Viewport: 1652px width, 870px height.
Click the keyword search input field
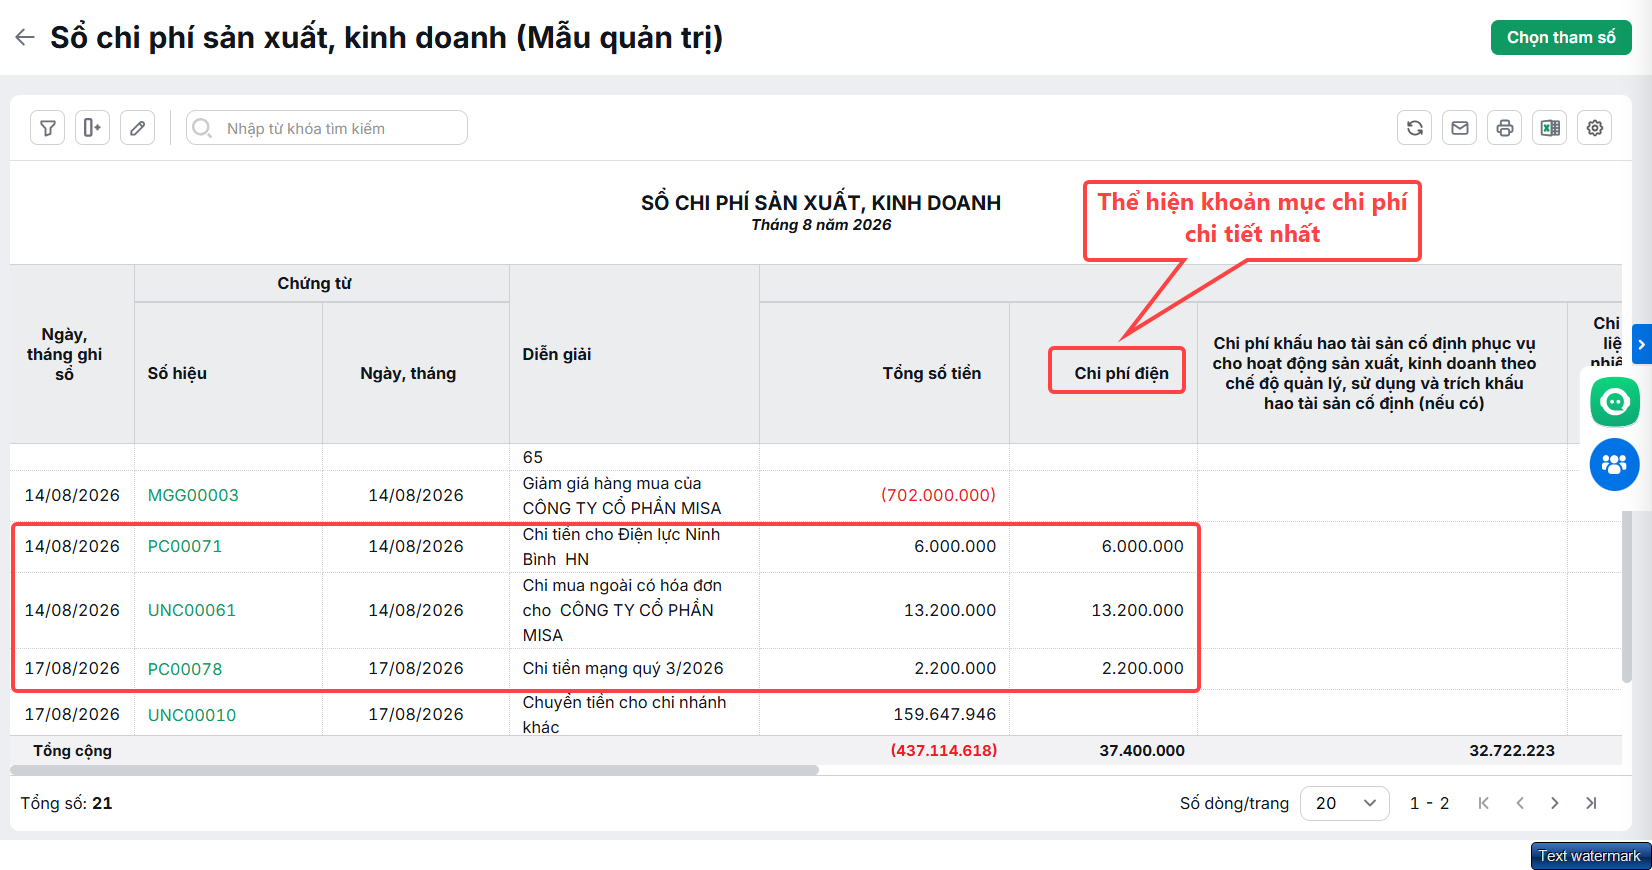click(327, 128)
